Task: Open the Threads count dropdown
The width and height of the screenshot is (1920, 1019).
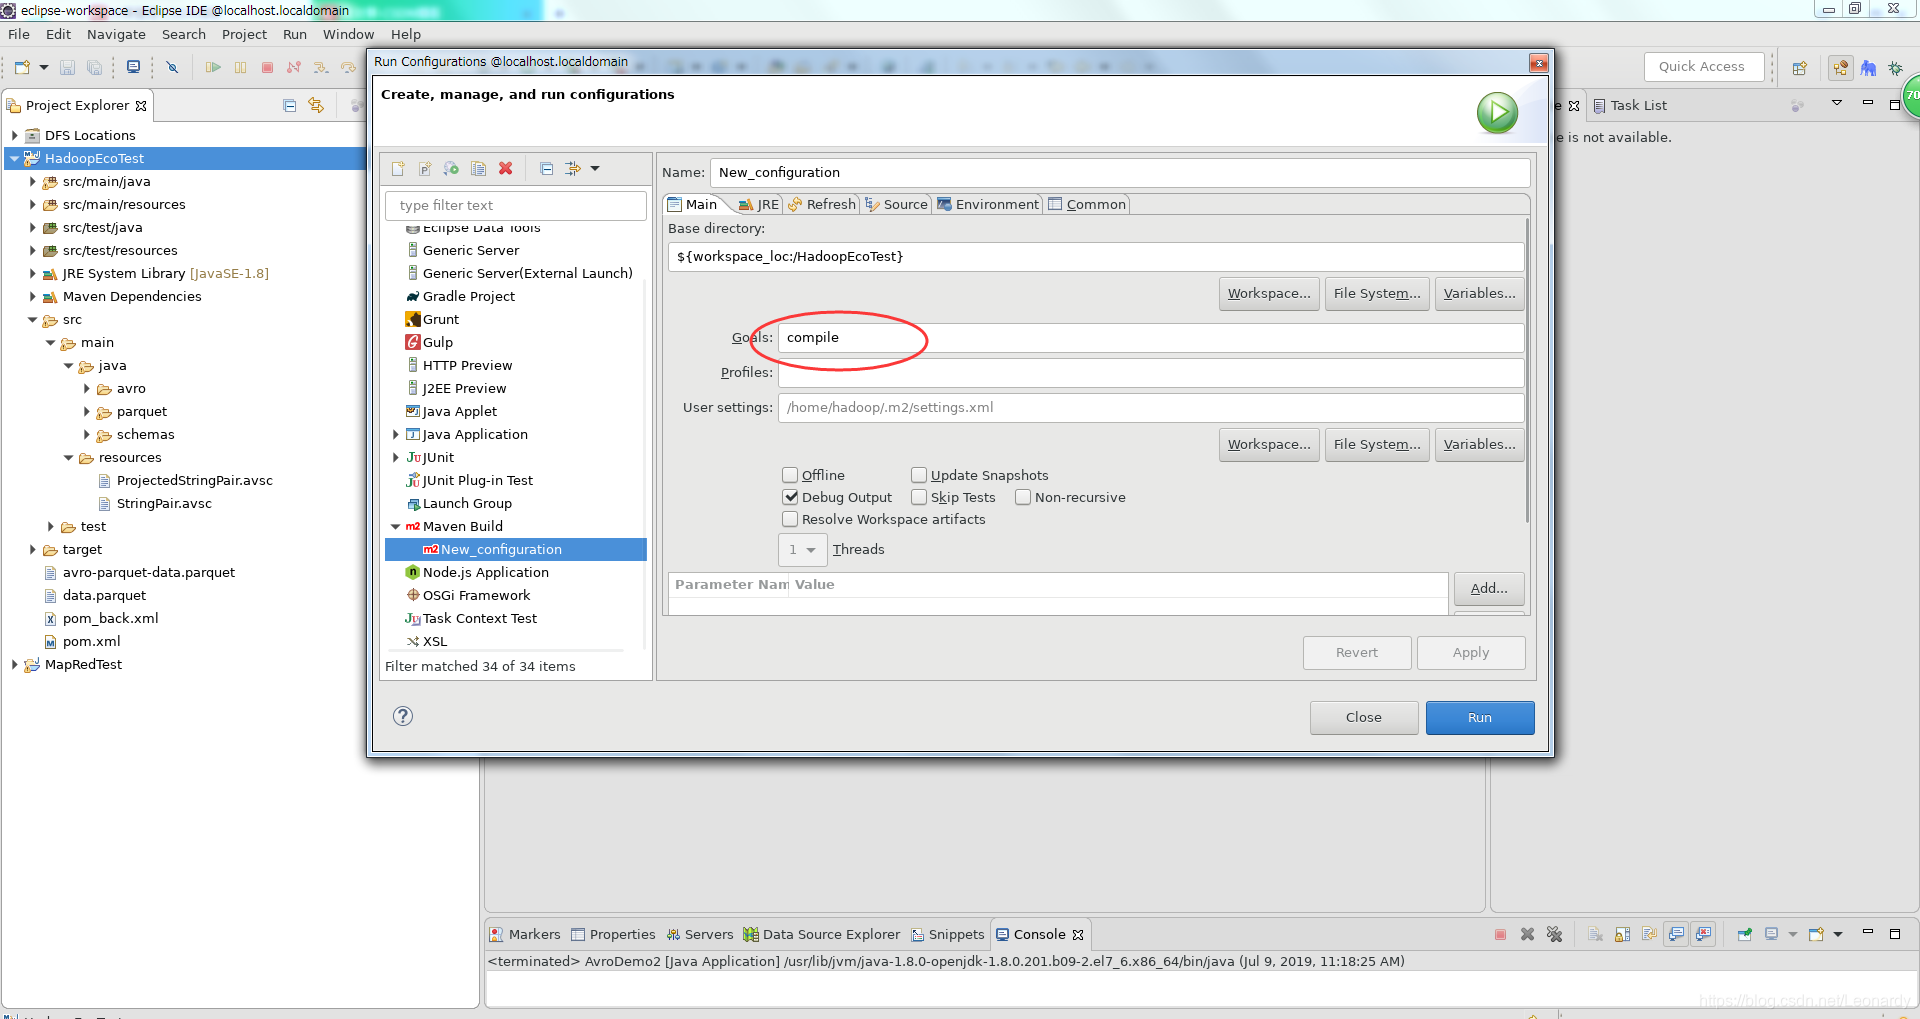Action: point(803,549)
